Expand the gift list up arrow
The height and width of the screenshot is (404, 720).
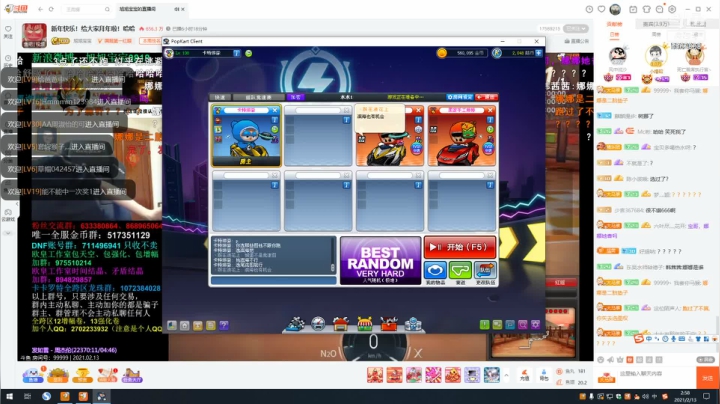[506, 376]
